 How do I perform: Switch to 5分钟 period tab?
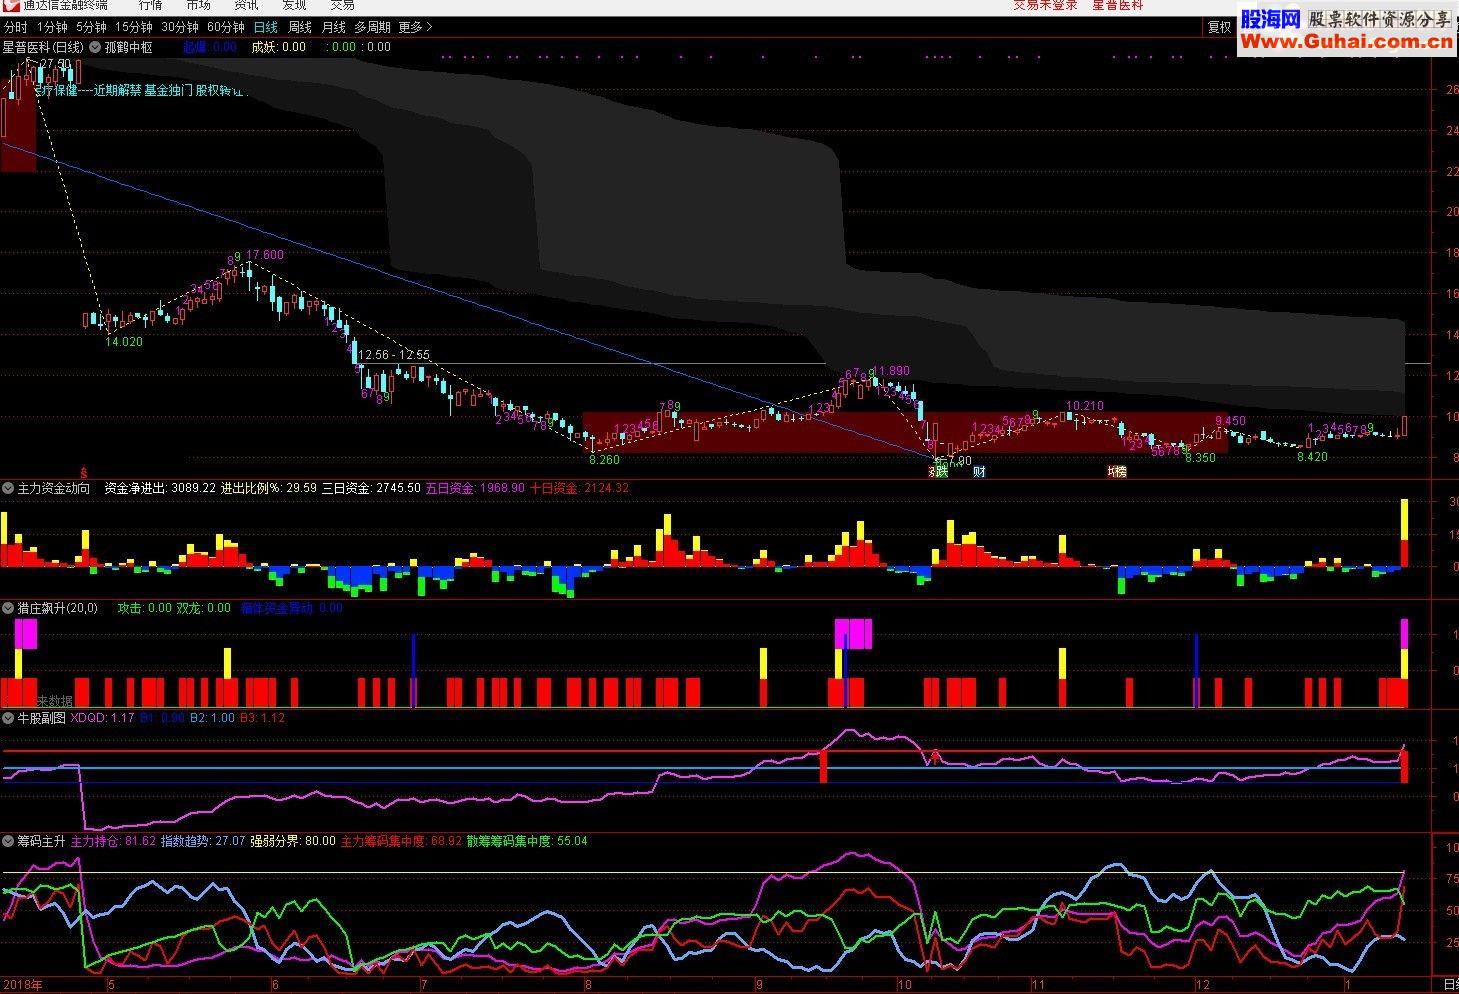91,27
